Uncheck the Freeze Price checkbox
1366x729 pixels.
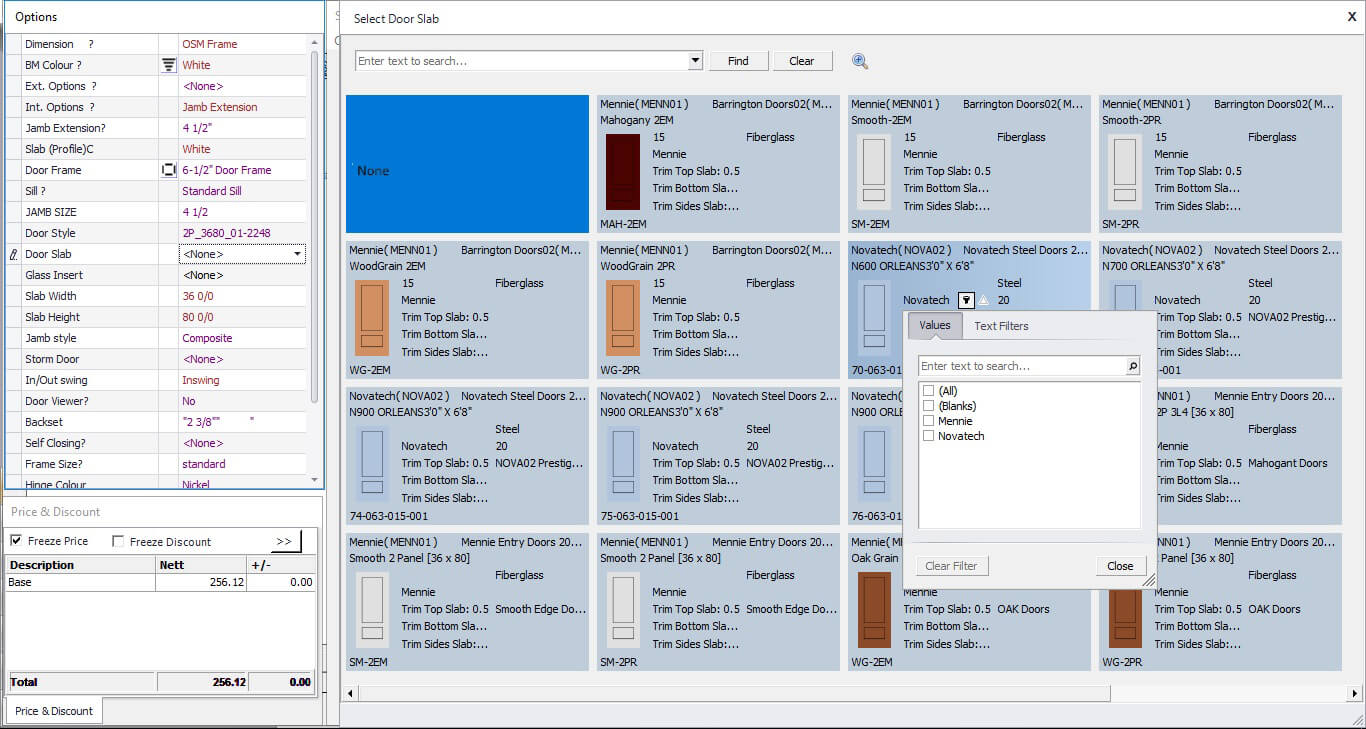(x=16, y=541)
